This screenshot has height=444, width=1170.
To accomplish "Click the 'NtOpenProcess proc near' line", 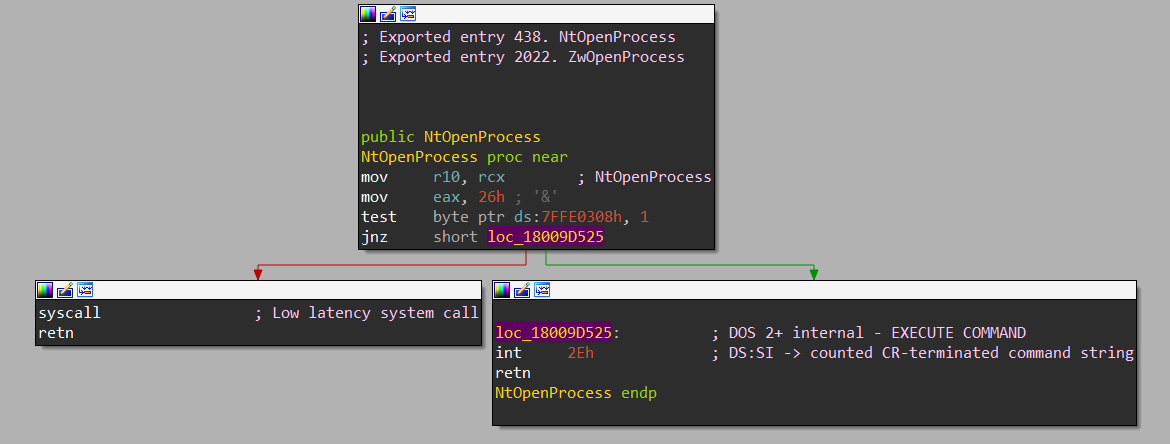I will (x=464, y=157).
